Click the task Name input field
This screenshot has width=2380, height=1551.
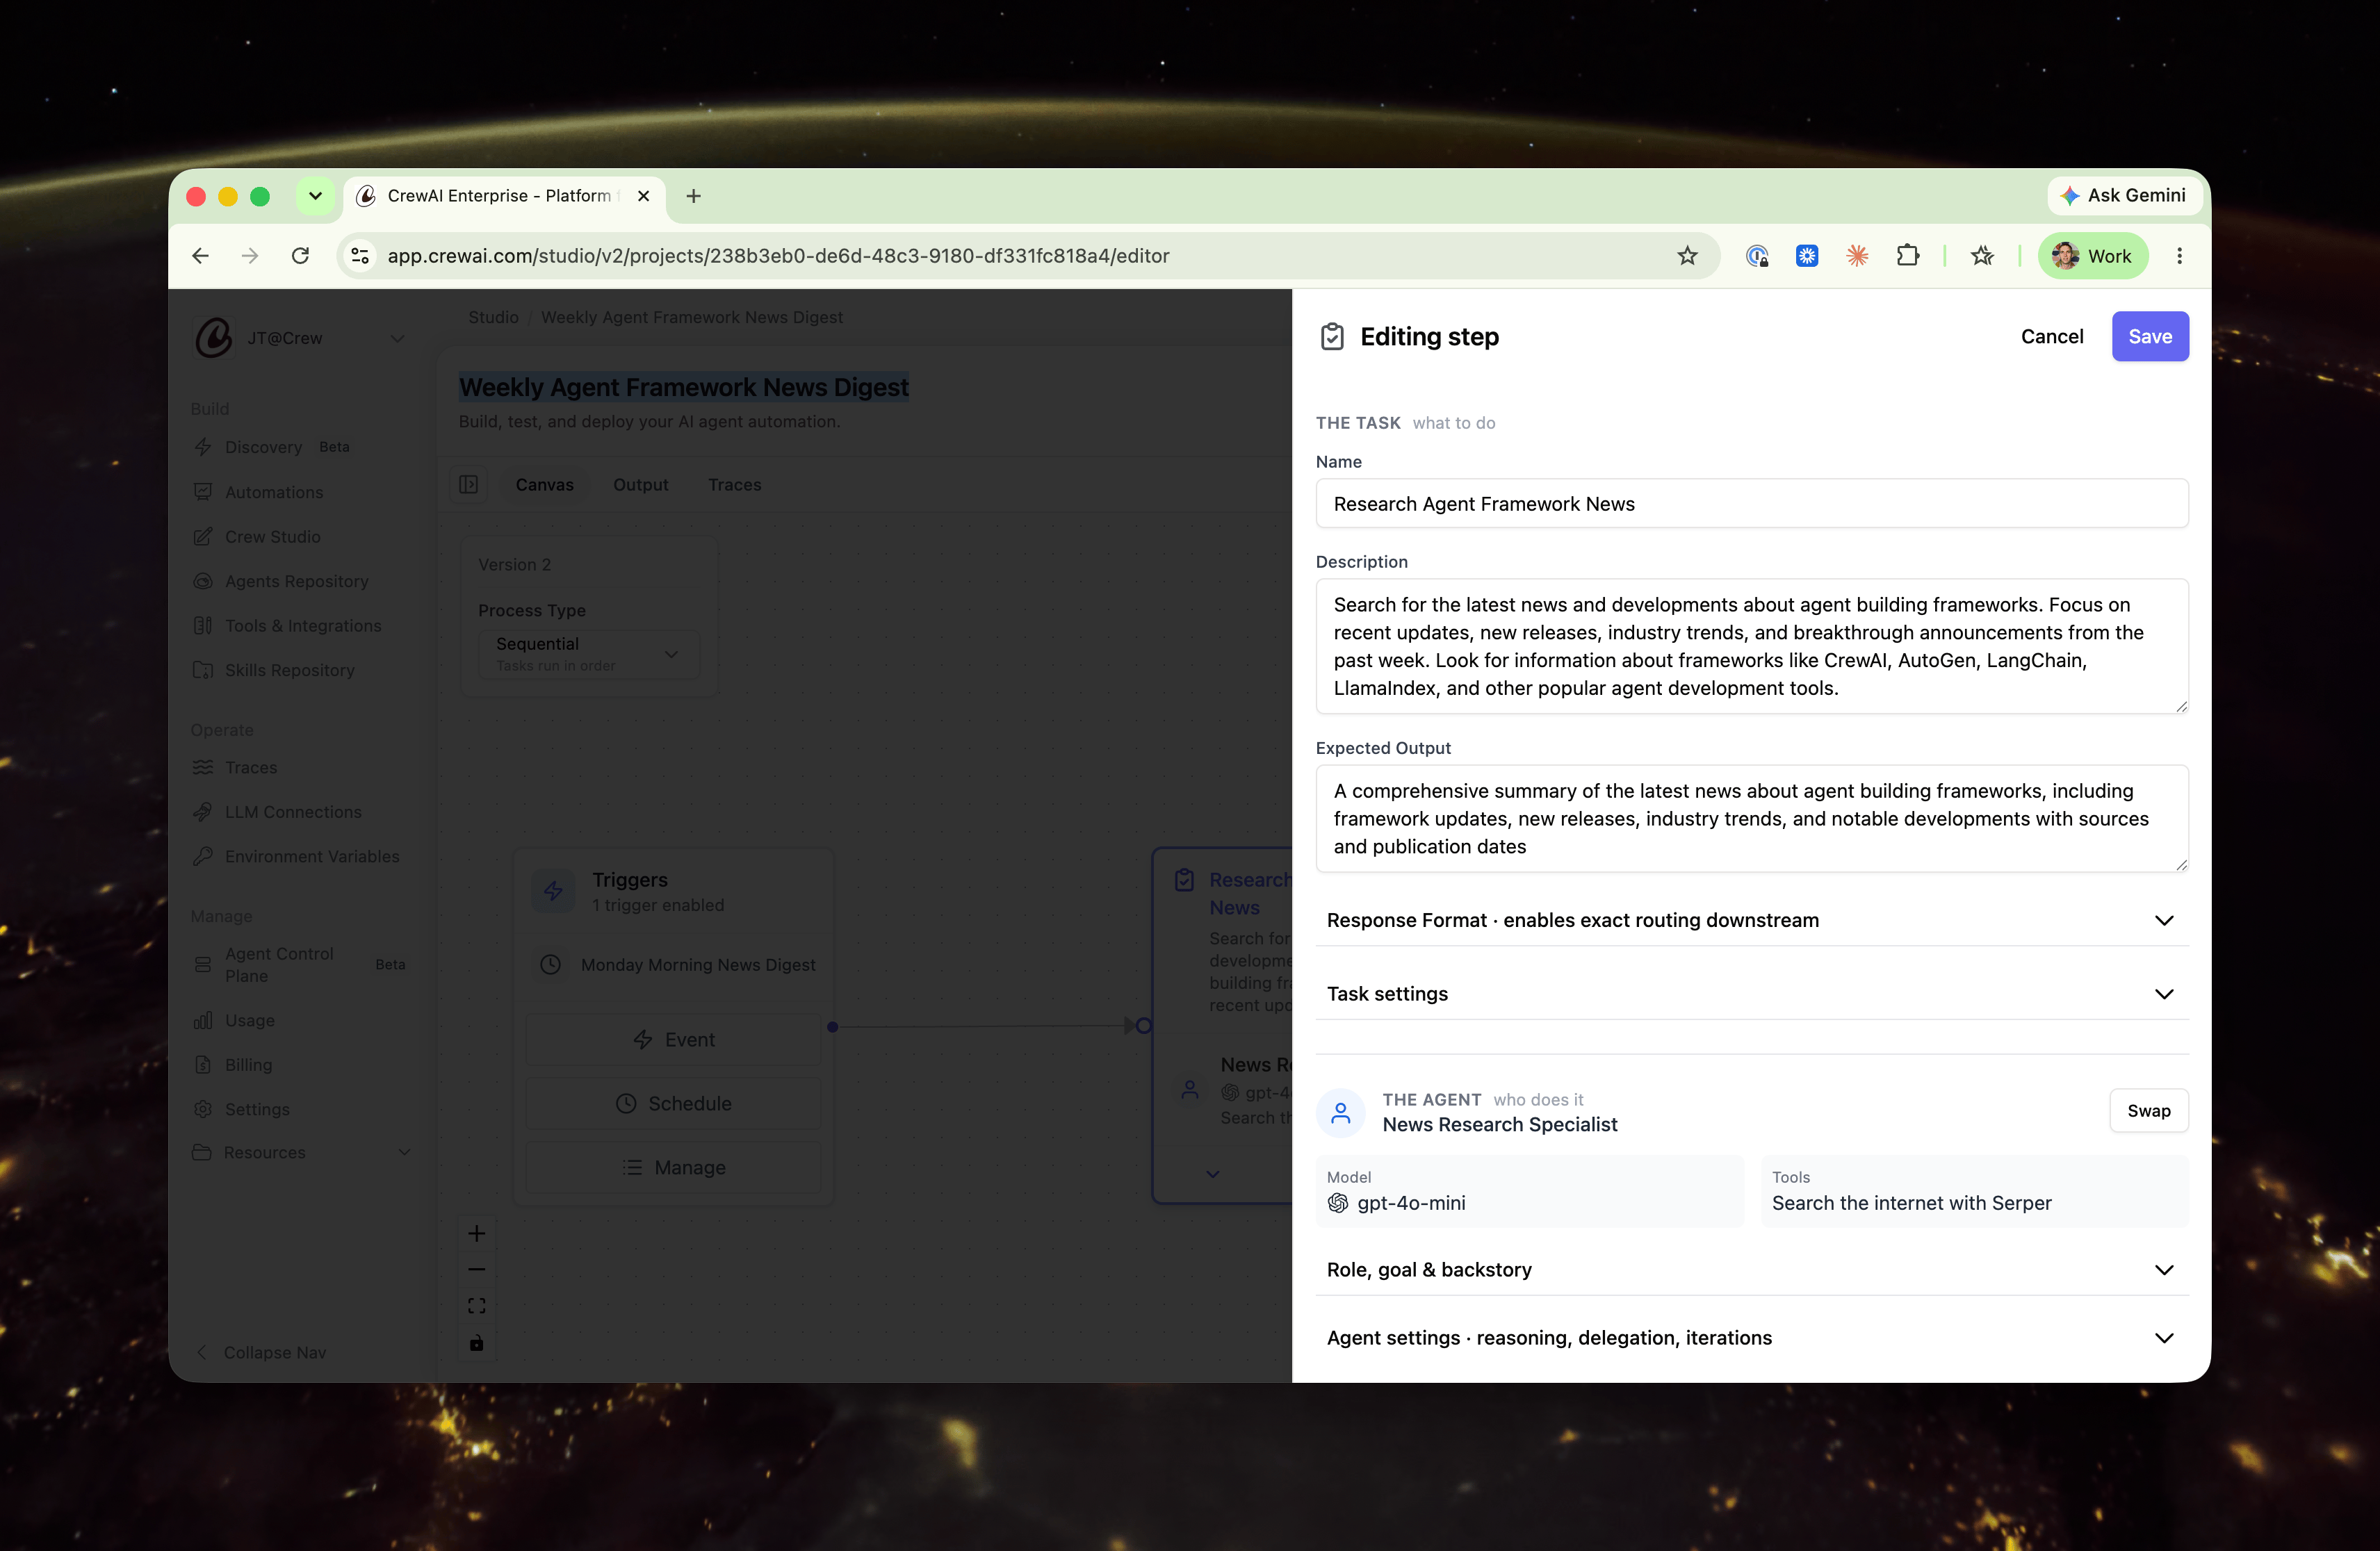(x=1752, y=504)
